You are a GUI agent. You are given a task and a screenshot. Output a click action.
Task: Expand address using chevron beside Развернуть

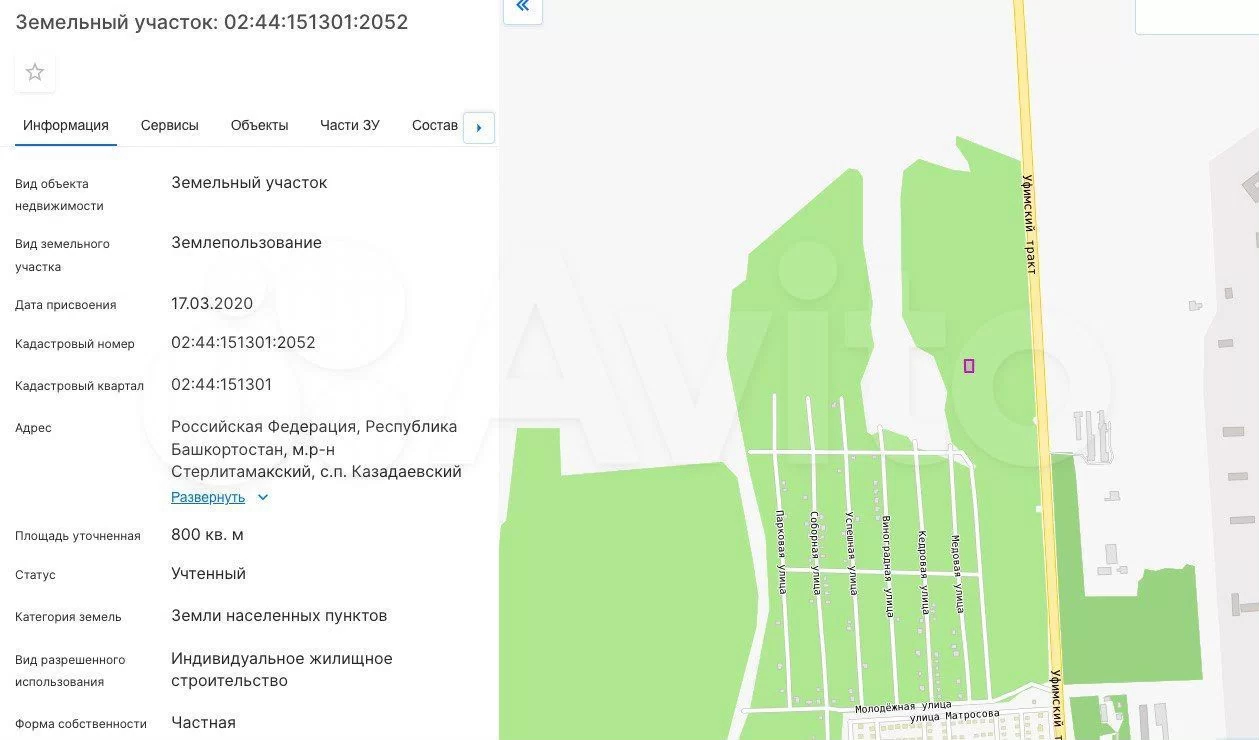pos(263,497)
